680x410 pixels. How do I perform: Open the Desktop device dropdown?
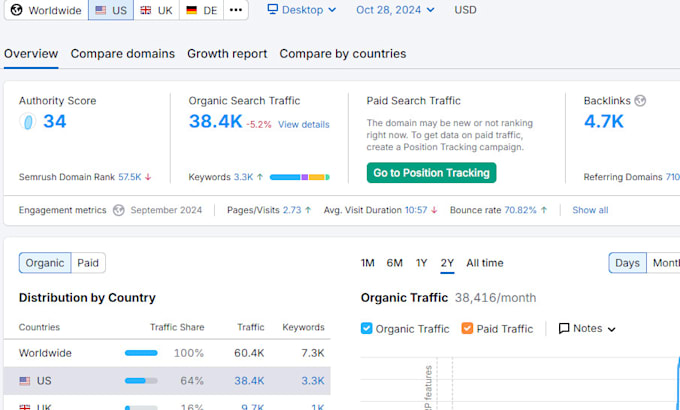pyautogui.click(x=302, y=10)
